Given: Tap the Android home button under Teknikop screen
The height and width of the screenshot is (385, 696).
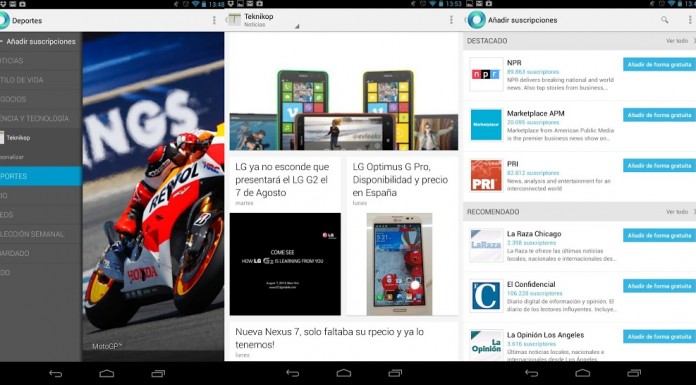Looking at the screenshot, I should (344, 373).
